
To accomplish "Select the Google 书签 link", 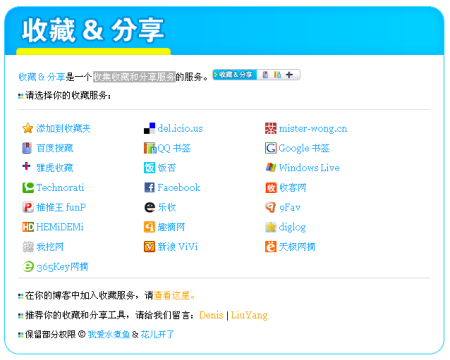I will 304,148.
